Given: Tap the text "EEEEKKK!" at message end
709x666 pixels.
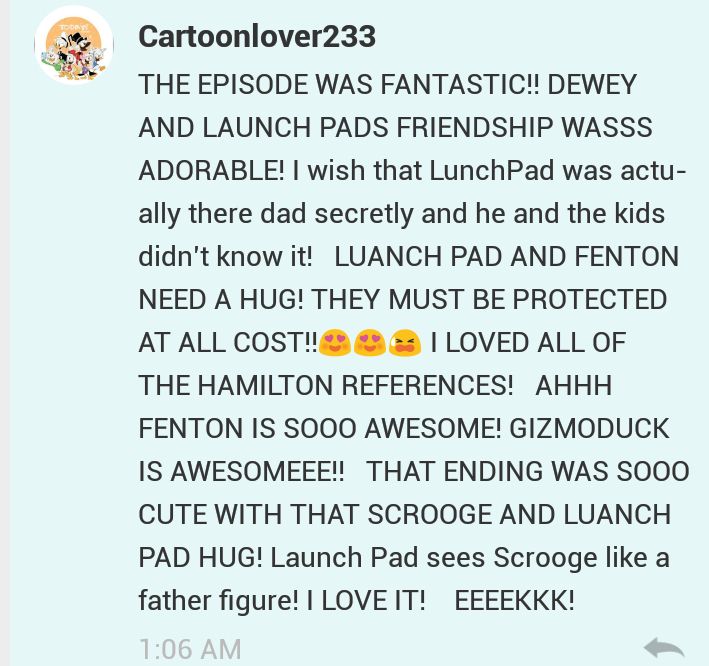Looking at the screenshot, I should tap(515, 601).
